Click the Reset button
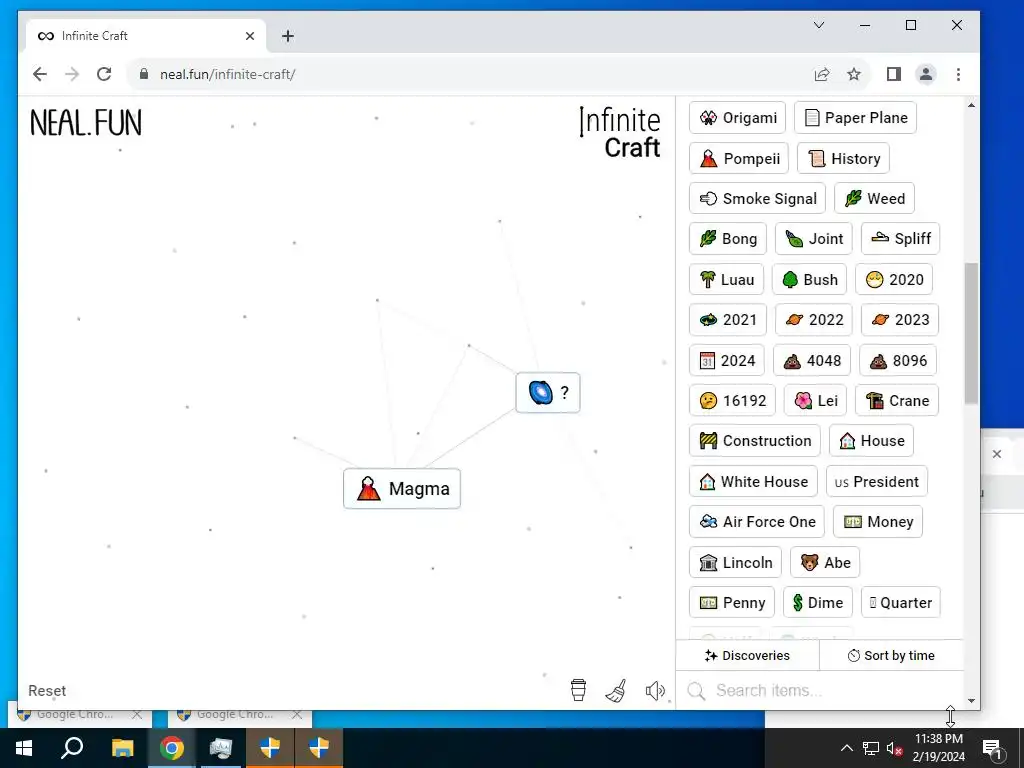Image resolution: width=1024 pixels, height=768 pixels. tap(47, 690)
